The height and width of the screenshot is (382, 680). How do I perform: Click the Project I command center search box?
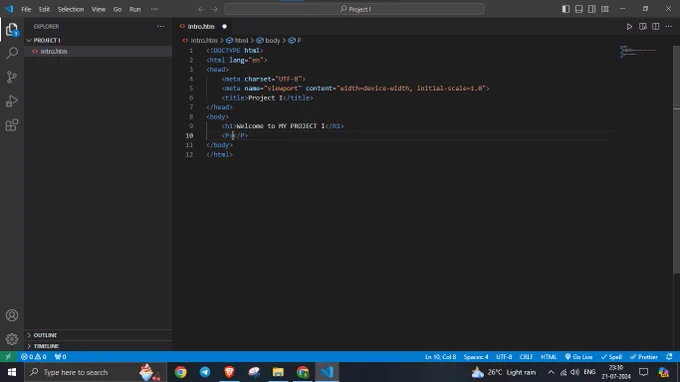(x=354, y=9)
